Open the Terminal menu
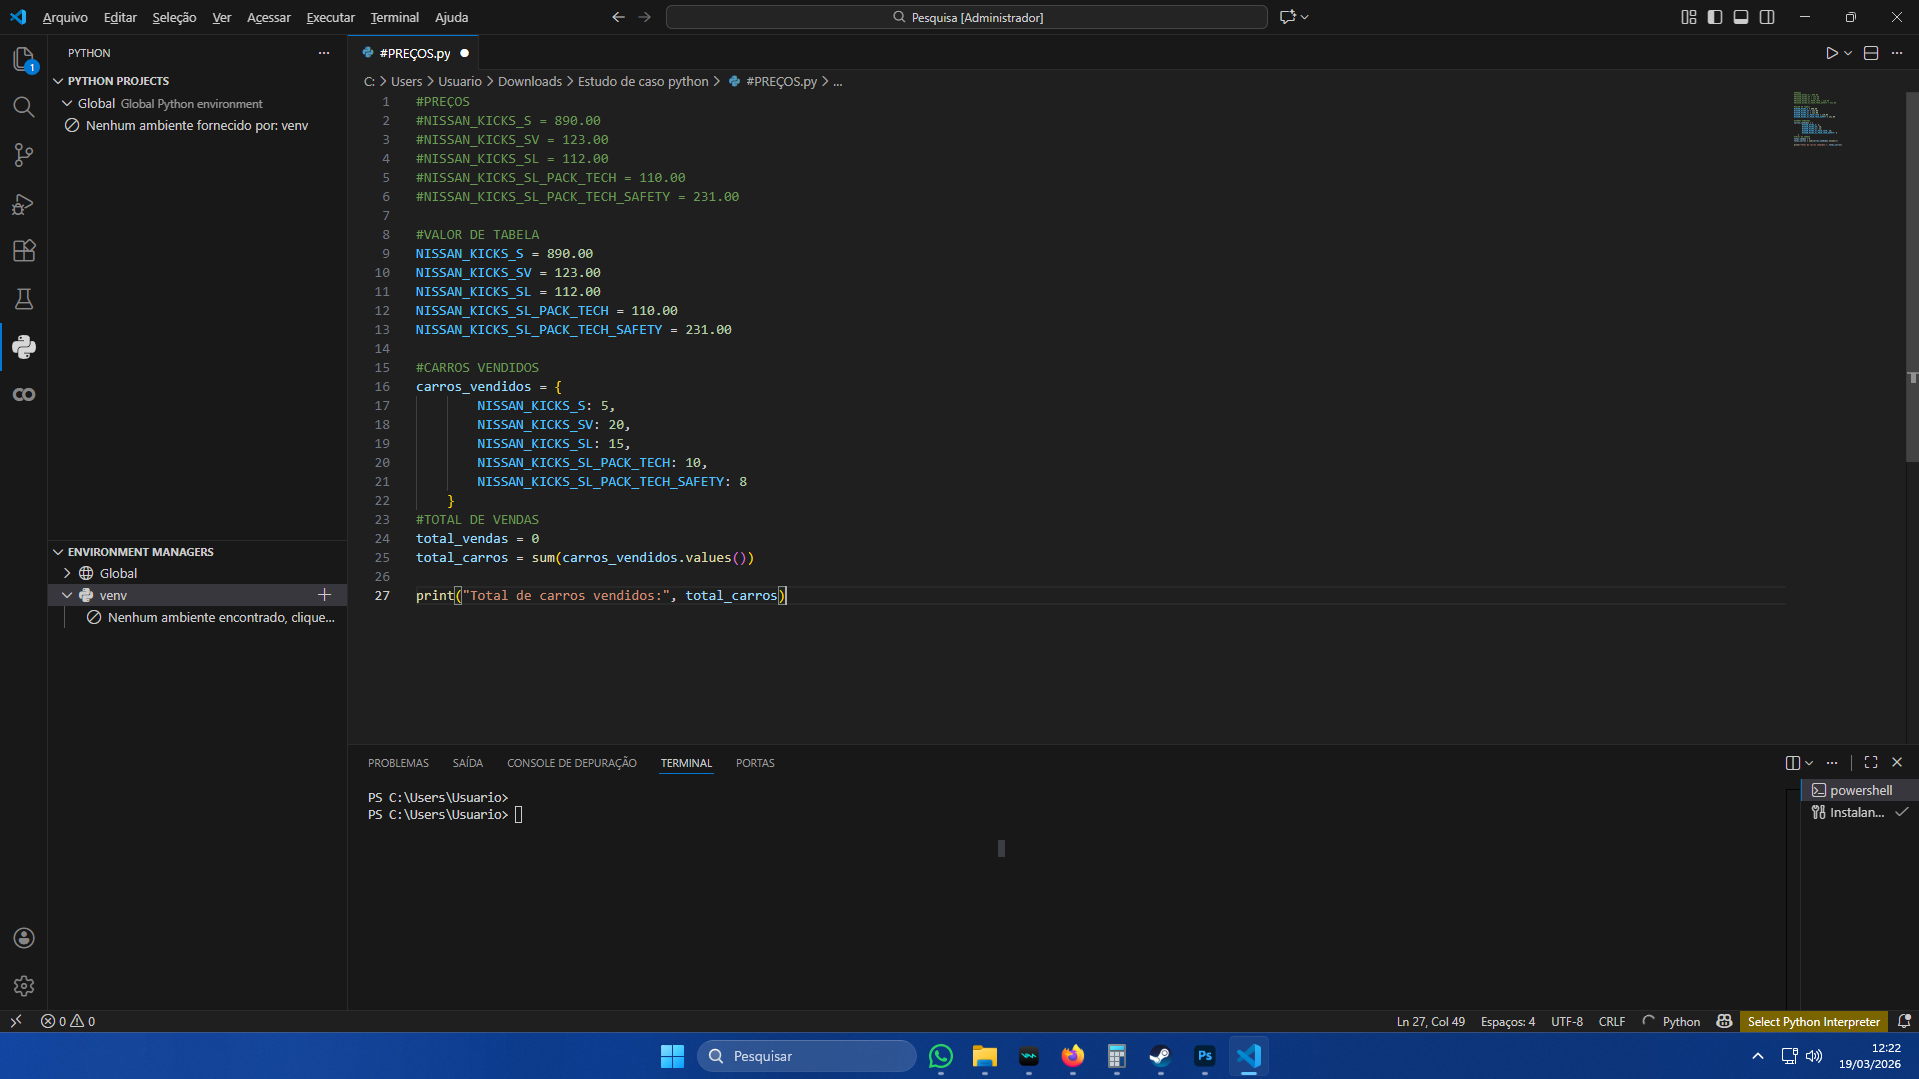 coord(394,17)
